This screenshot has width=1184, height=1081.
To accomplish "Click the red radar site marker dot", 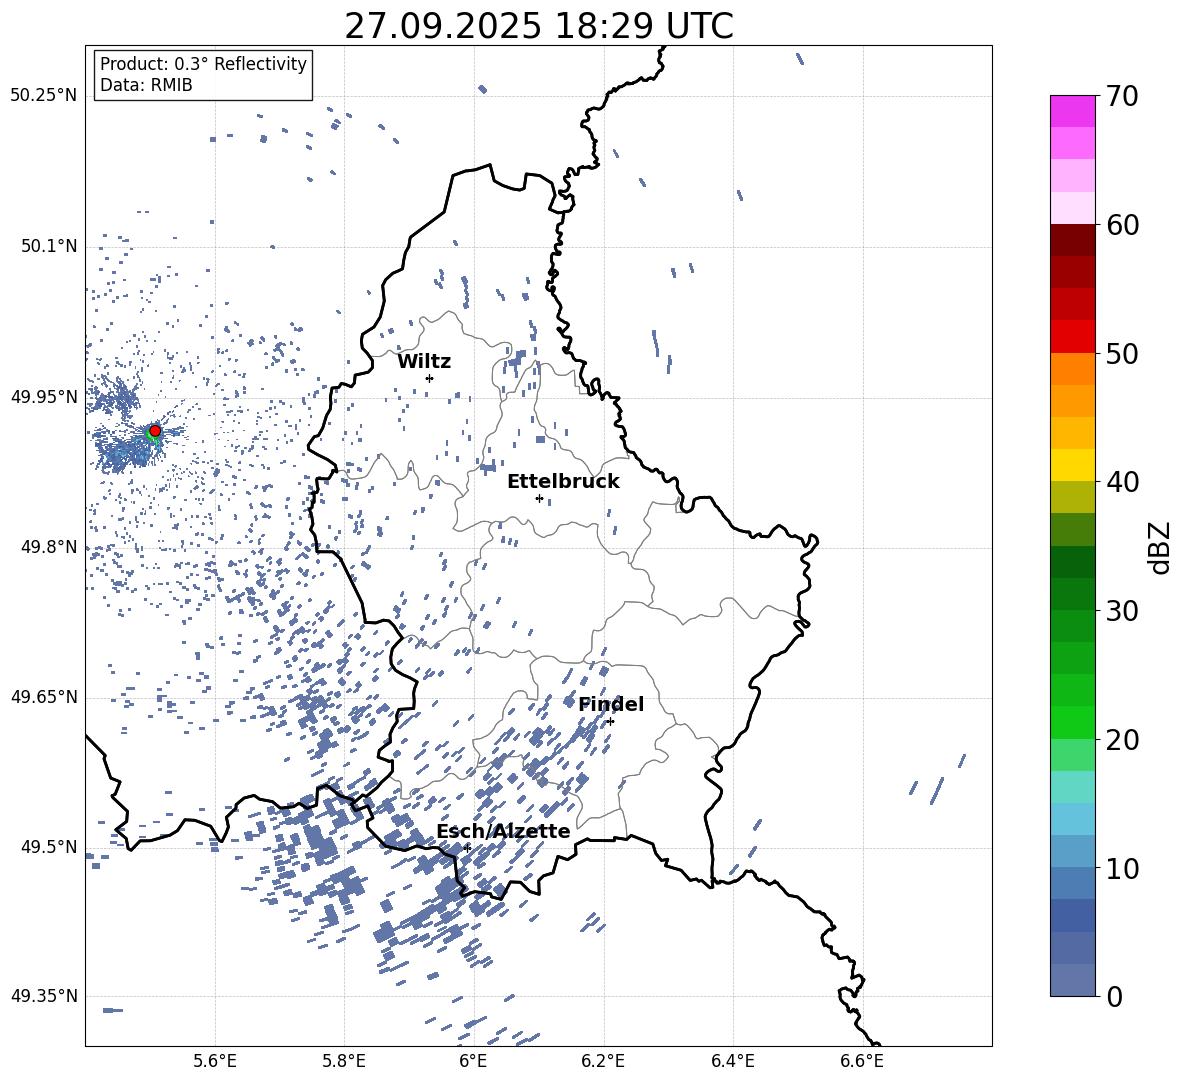I will click(x=155, y=431).
